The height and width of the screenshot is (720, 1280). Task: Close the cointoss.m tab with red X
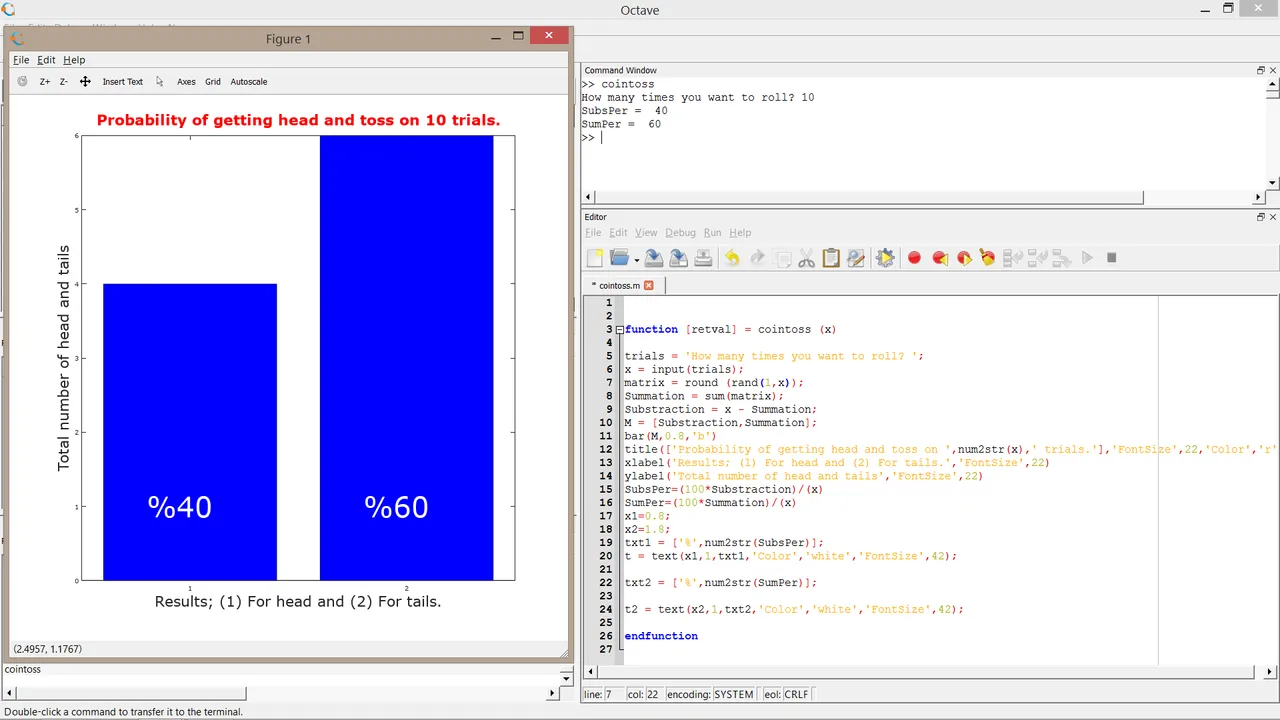[648, 285]
